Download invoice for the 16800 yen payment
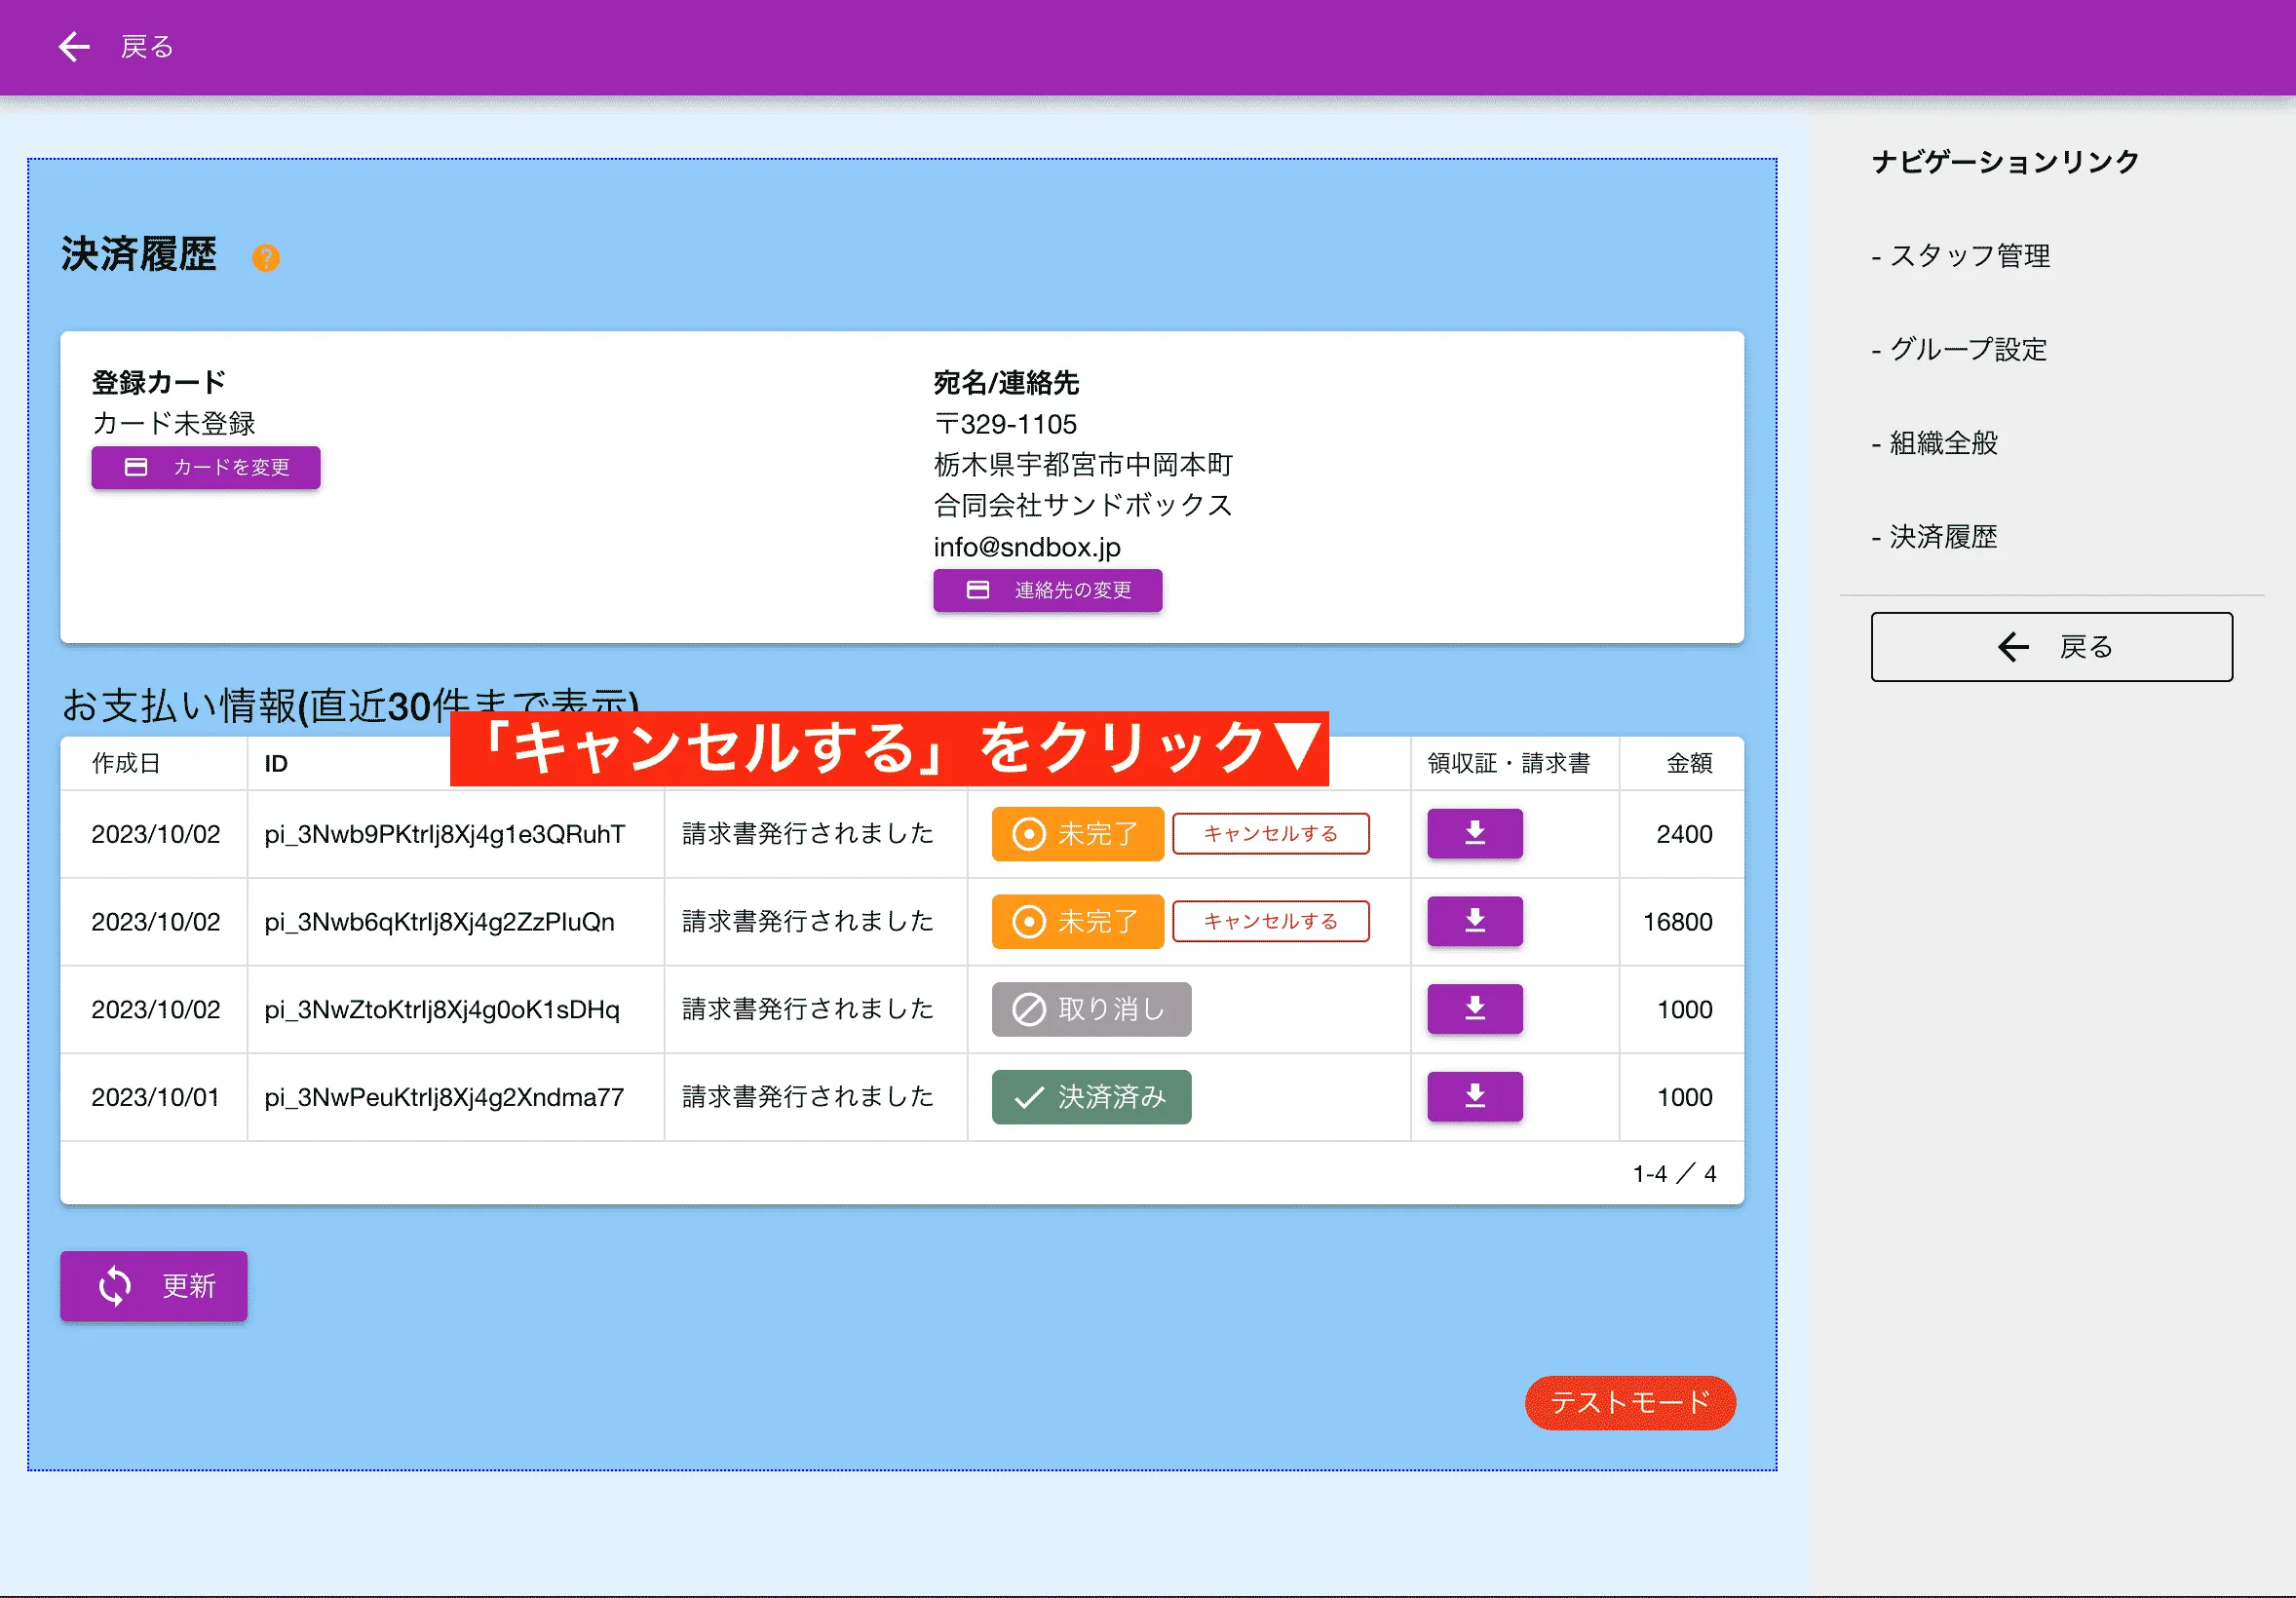Image resolution: width=2296 pixels, height=1598 pixels. point(1474,921)
